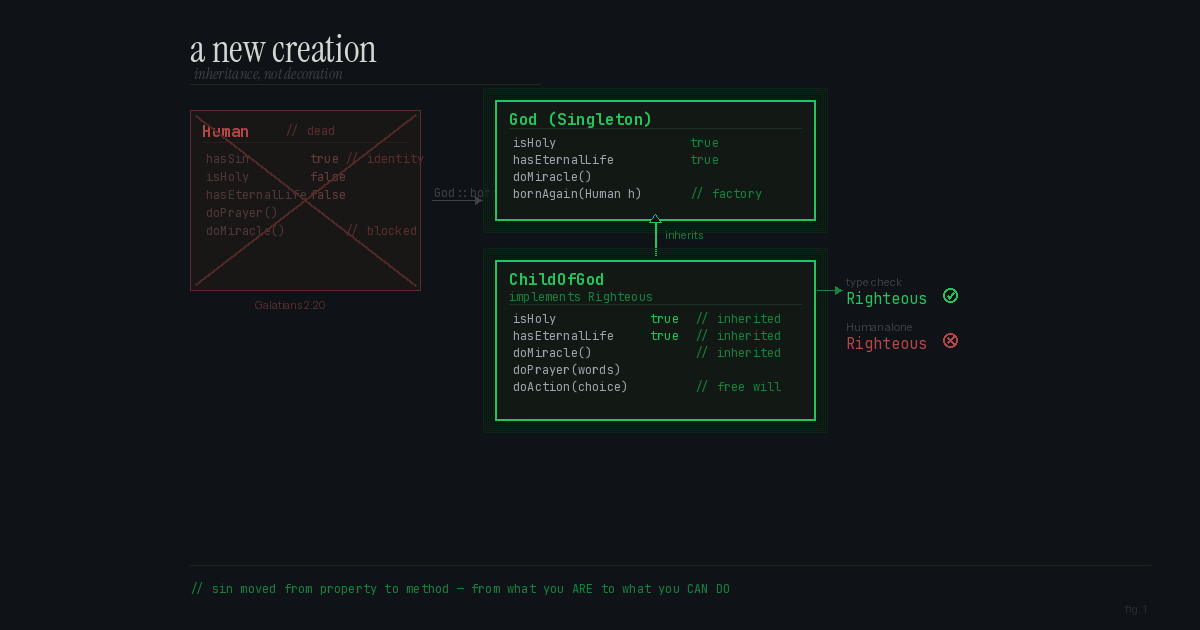
Task: Click the 'hasSin' property in Human
Action: (227, 159)
